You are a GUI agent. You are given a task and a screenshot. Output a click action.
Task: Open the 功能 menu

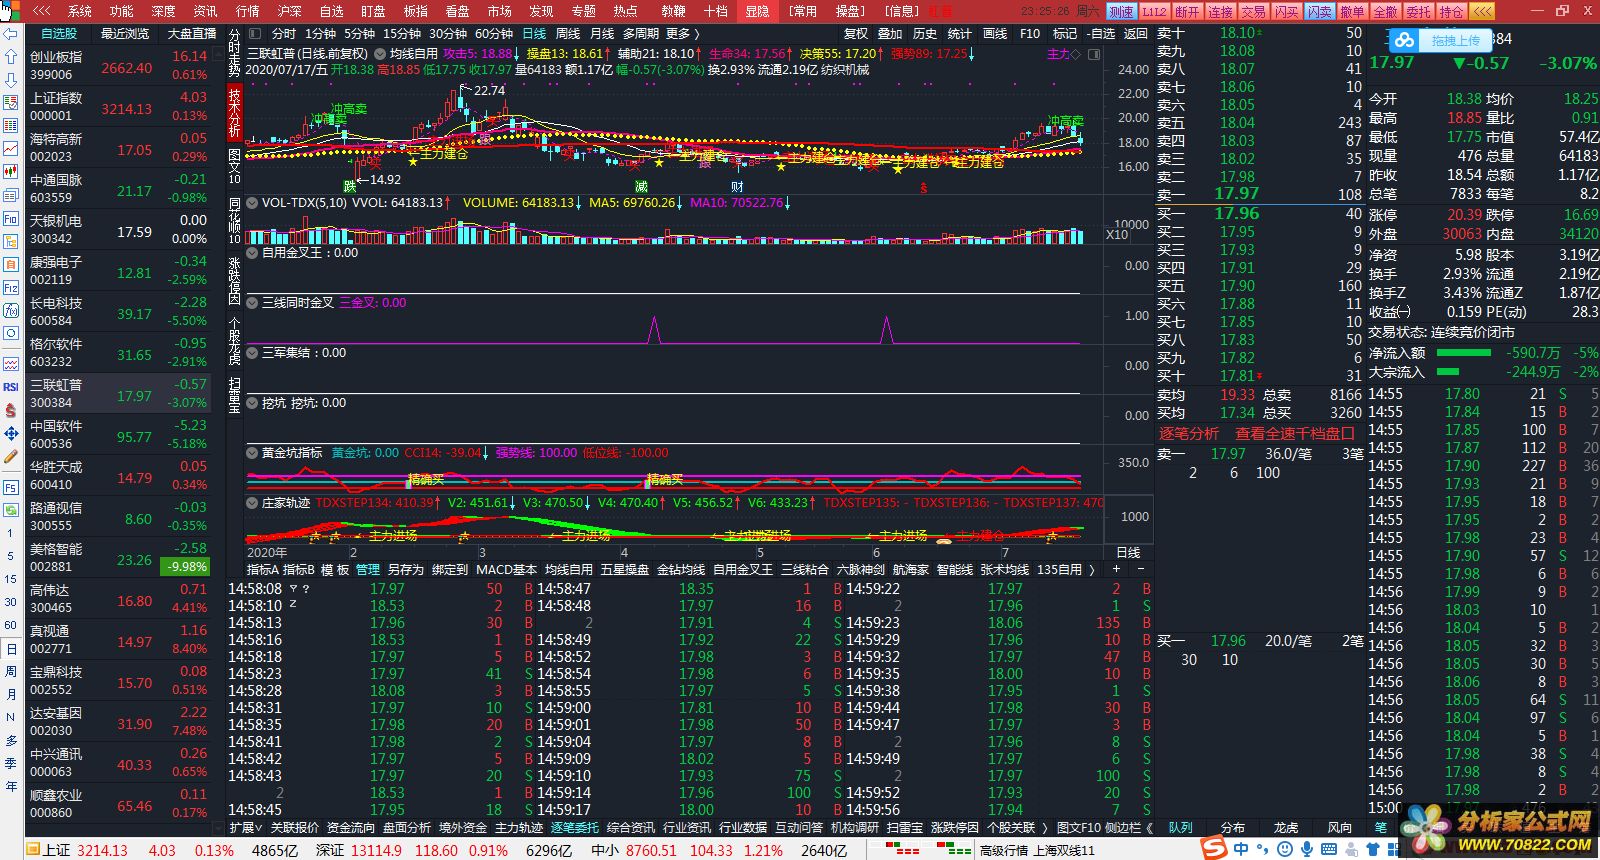pos(121,11)
